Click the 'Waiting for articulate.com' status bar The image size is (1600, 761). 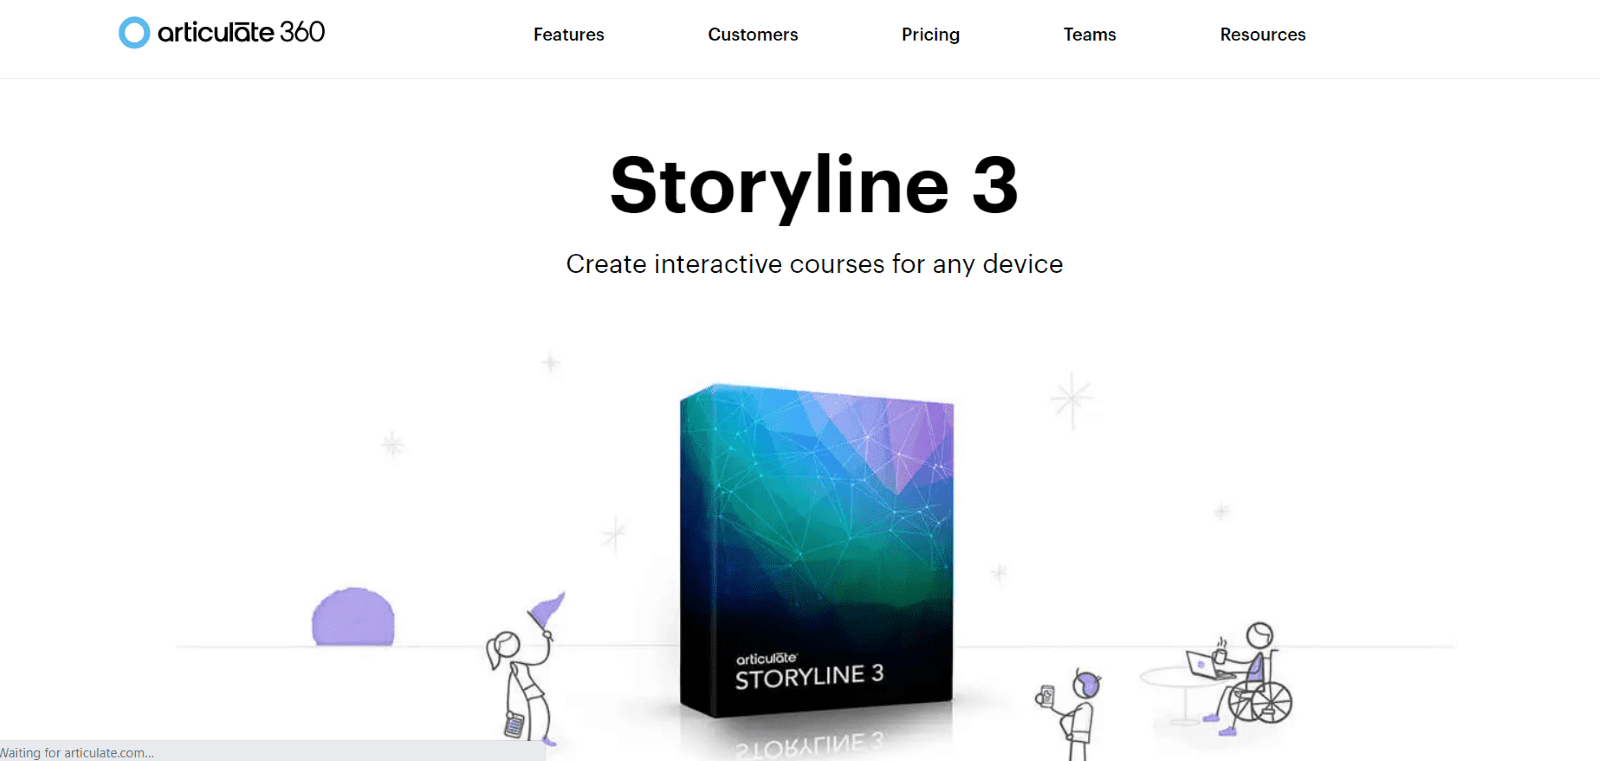272,752
